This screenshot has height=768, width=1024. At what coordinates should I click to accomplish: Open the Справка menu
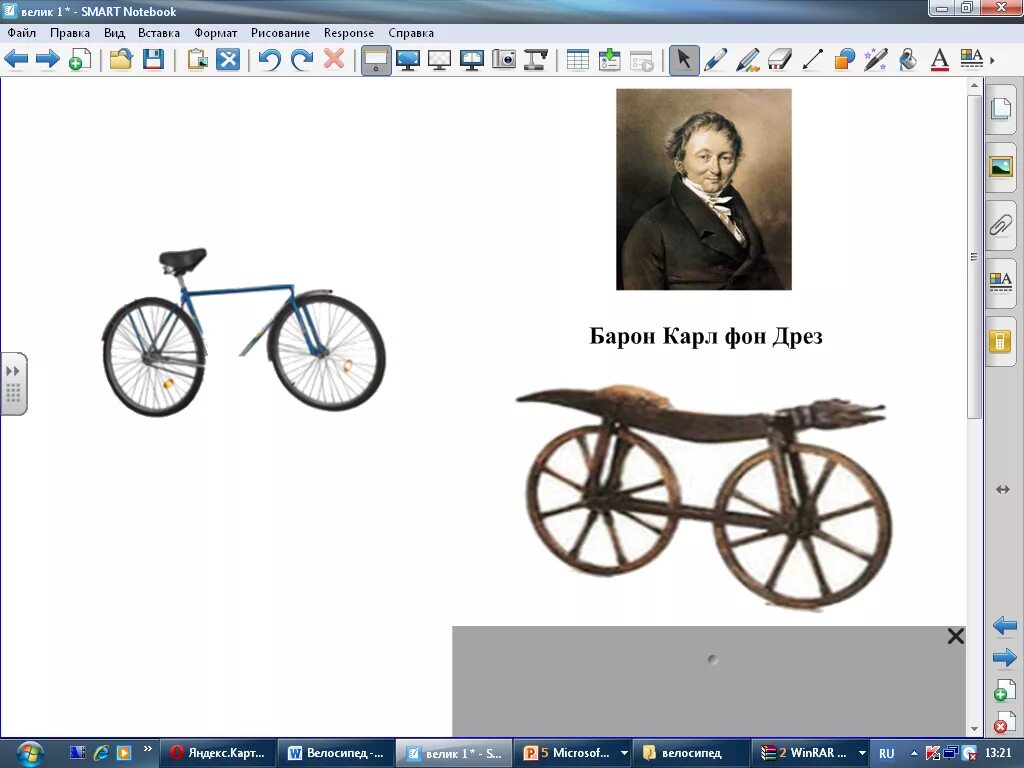(x=411, y=33)
